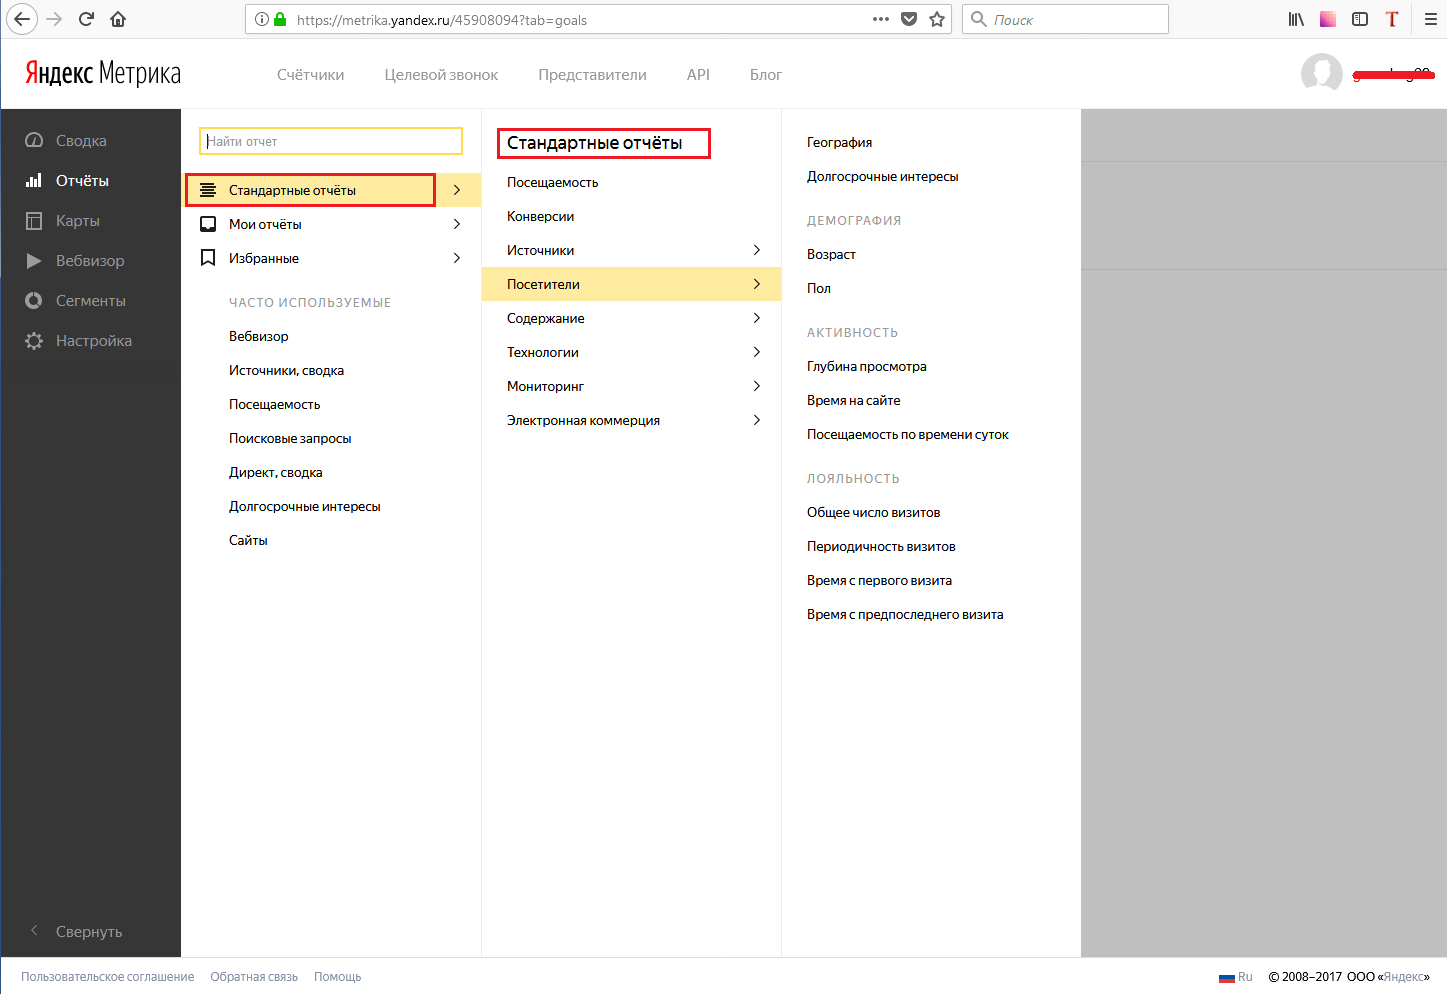Open the Время на сайте report
Viewport: 1447px width, 994px height.
click(x=854, y=400)
